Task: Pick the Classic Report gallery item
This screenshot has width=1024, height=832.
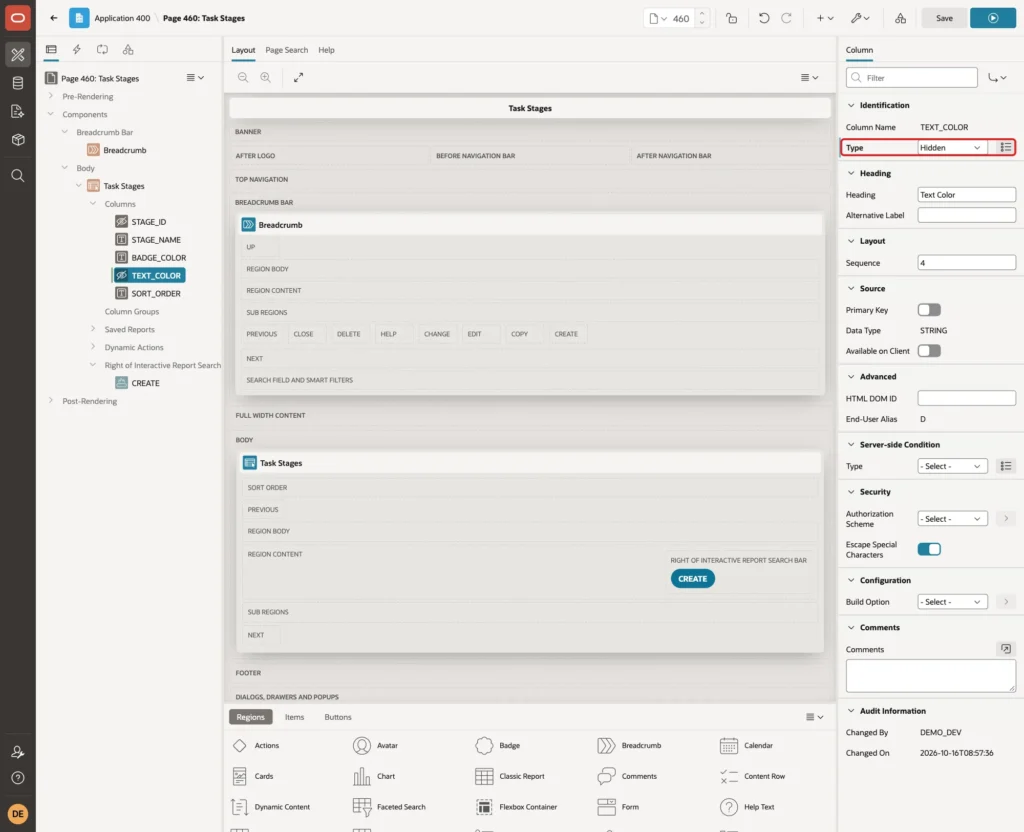Action: [509, 776]
